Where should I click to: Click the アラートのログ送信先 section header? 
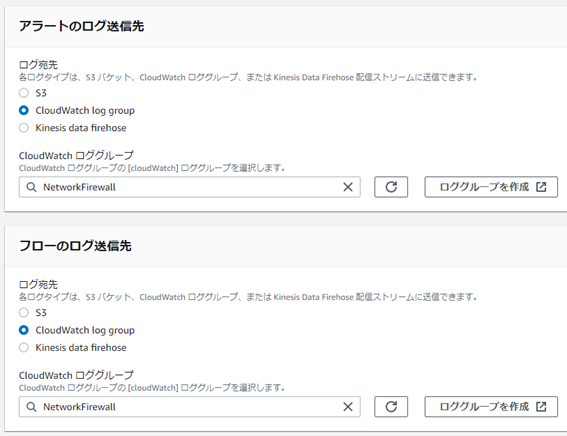[81, 26]
